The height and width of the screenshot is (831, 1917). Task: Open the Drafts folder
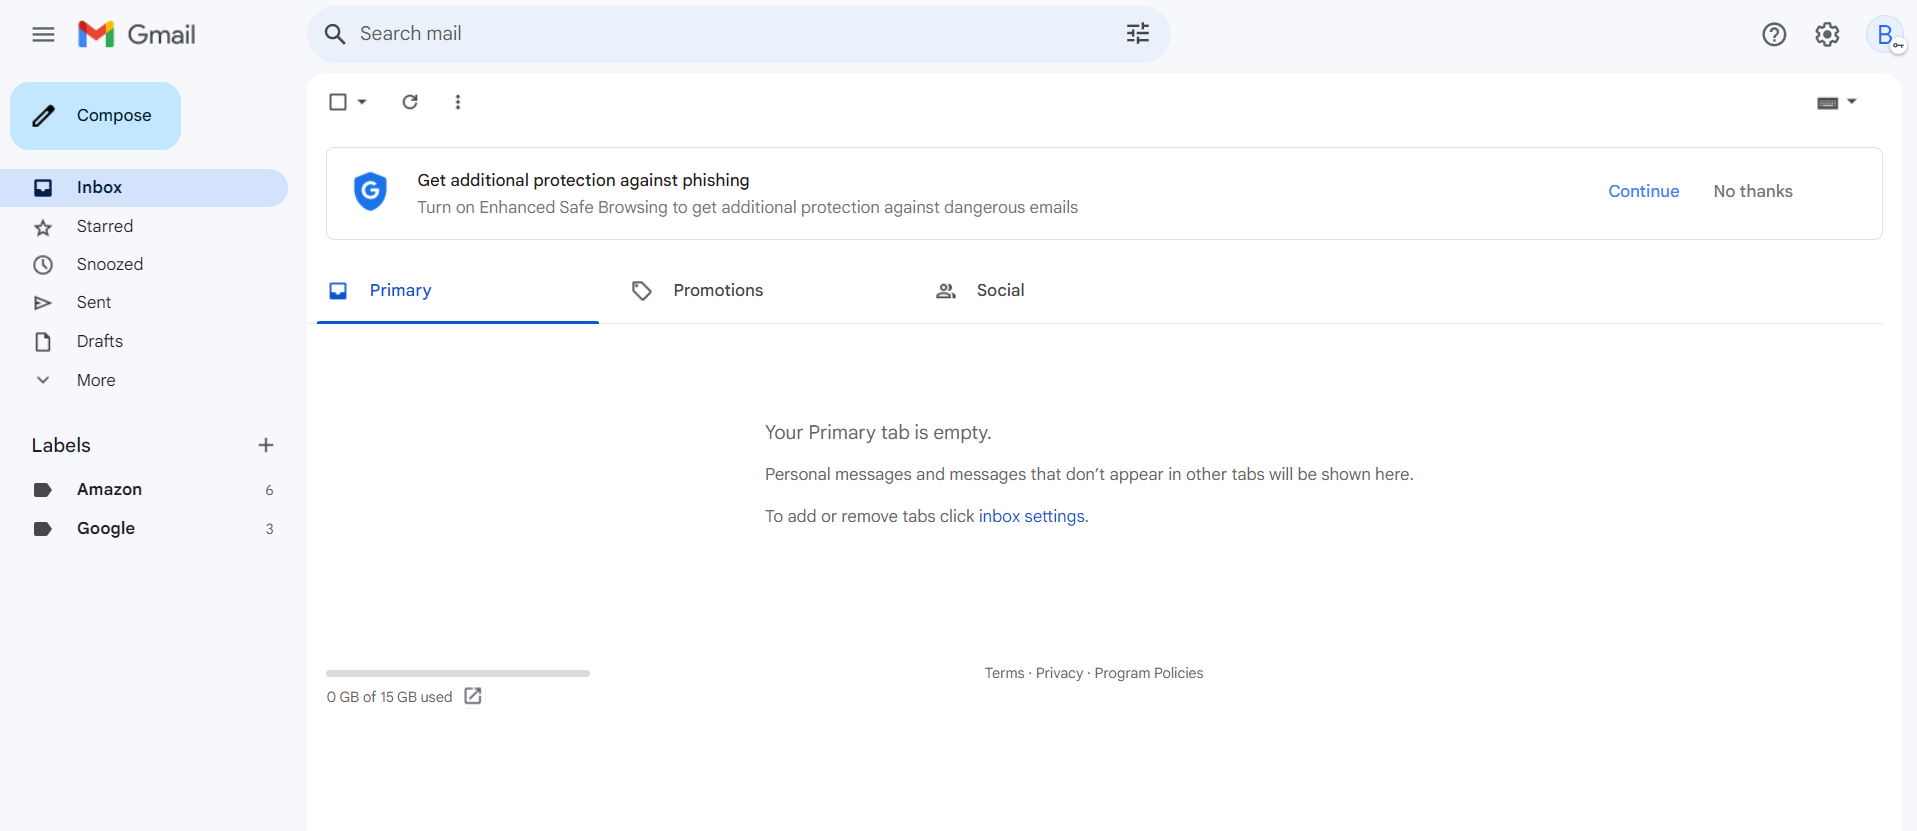[144, 342]
